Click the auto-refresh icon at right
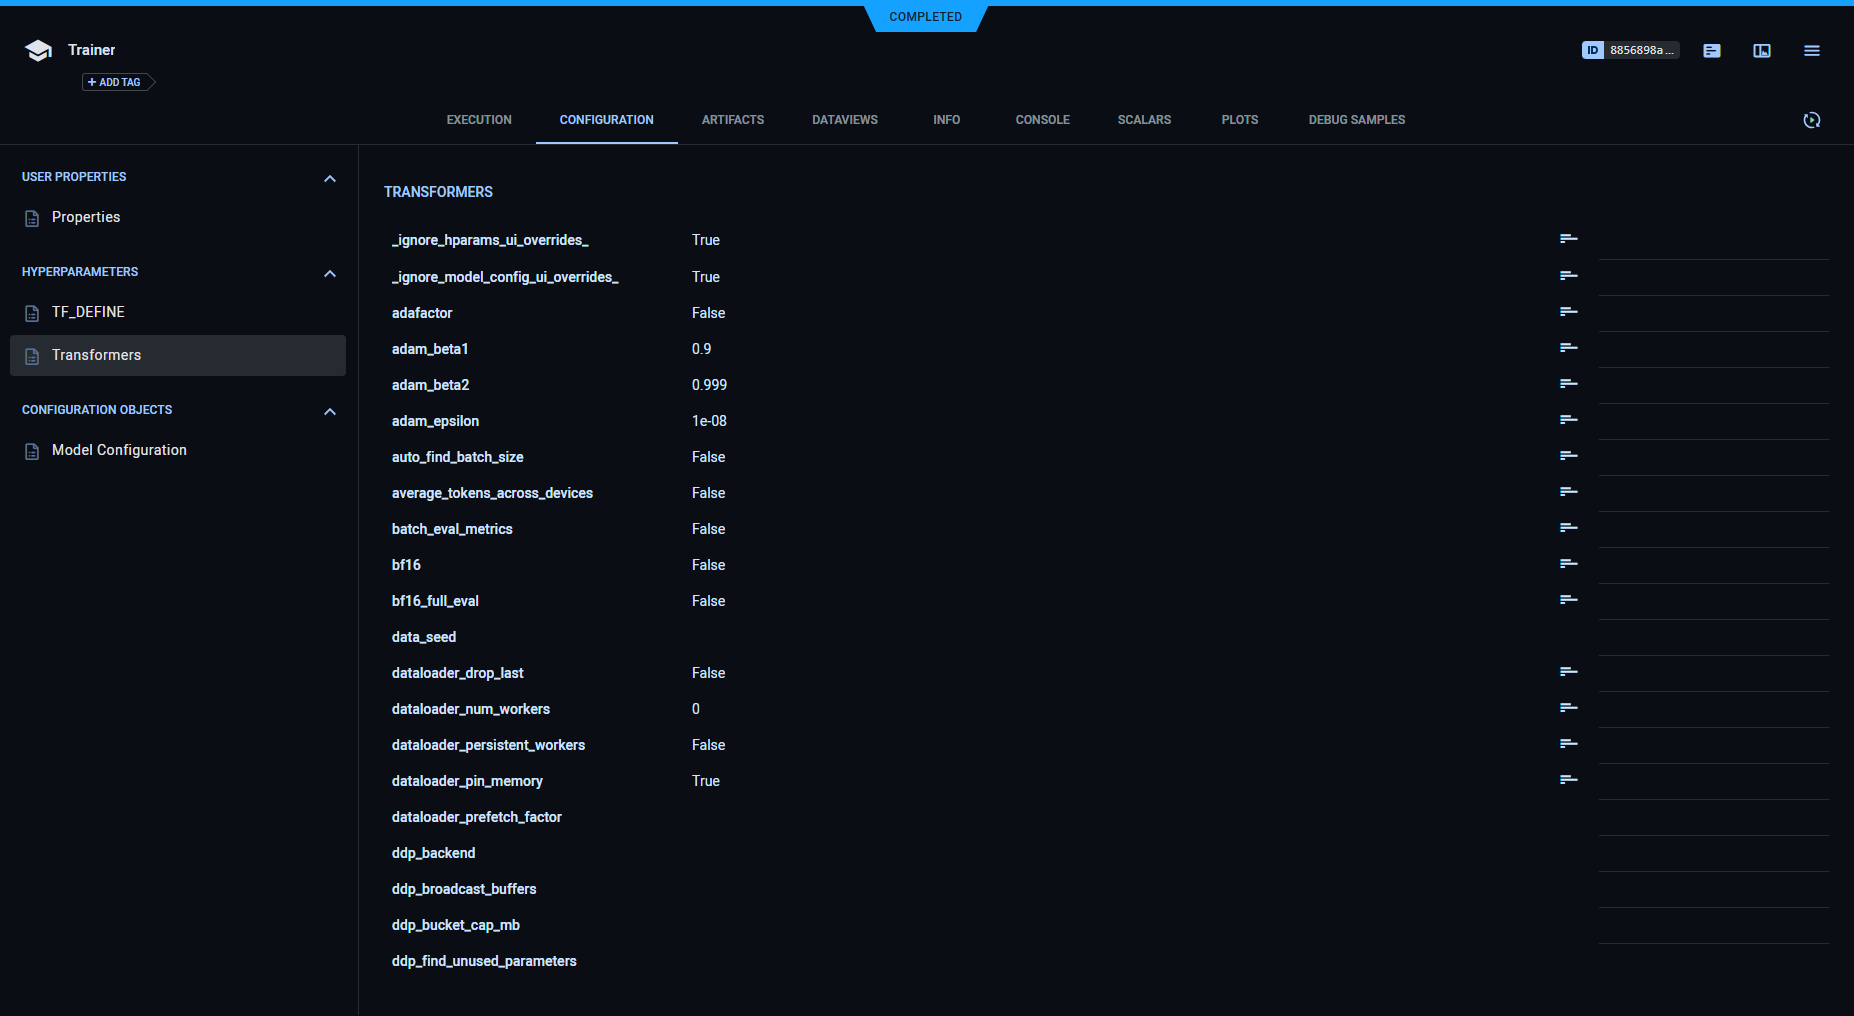The width and height of the screenshot is (1854, 1016). point(1811,120)
